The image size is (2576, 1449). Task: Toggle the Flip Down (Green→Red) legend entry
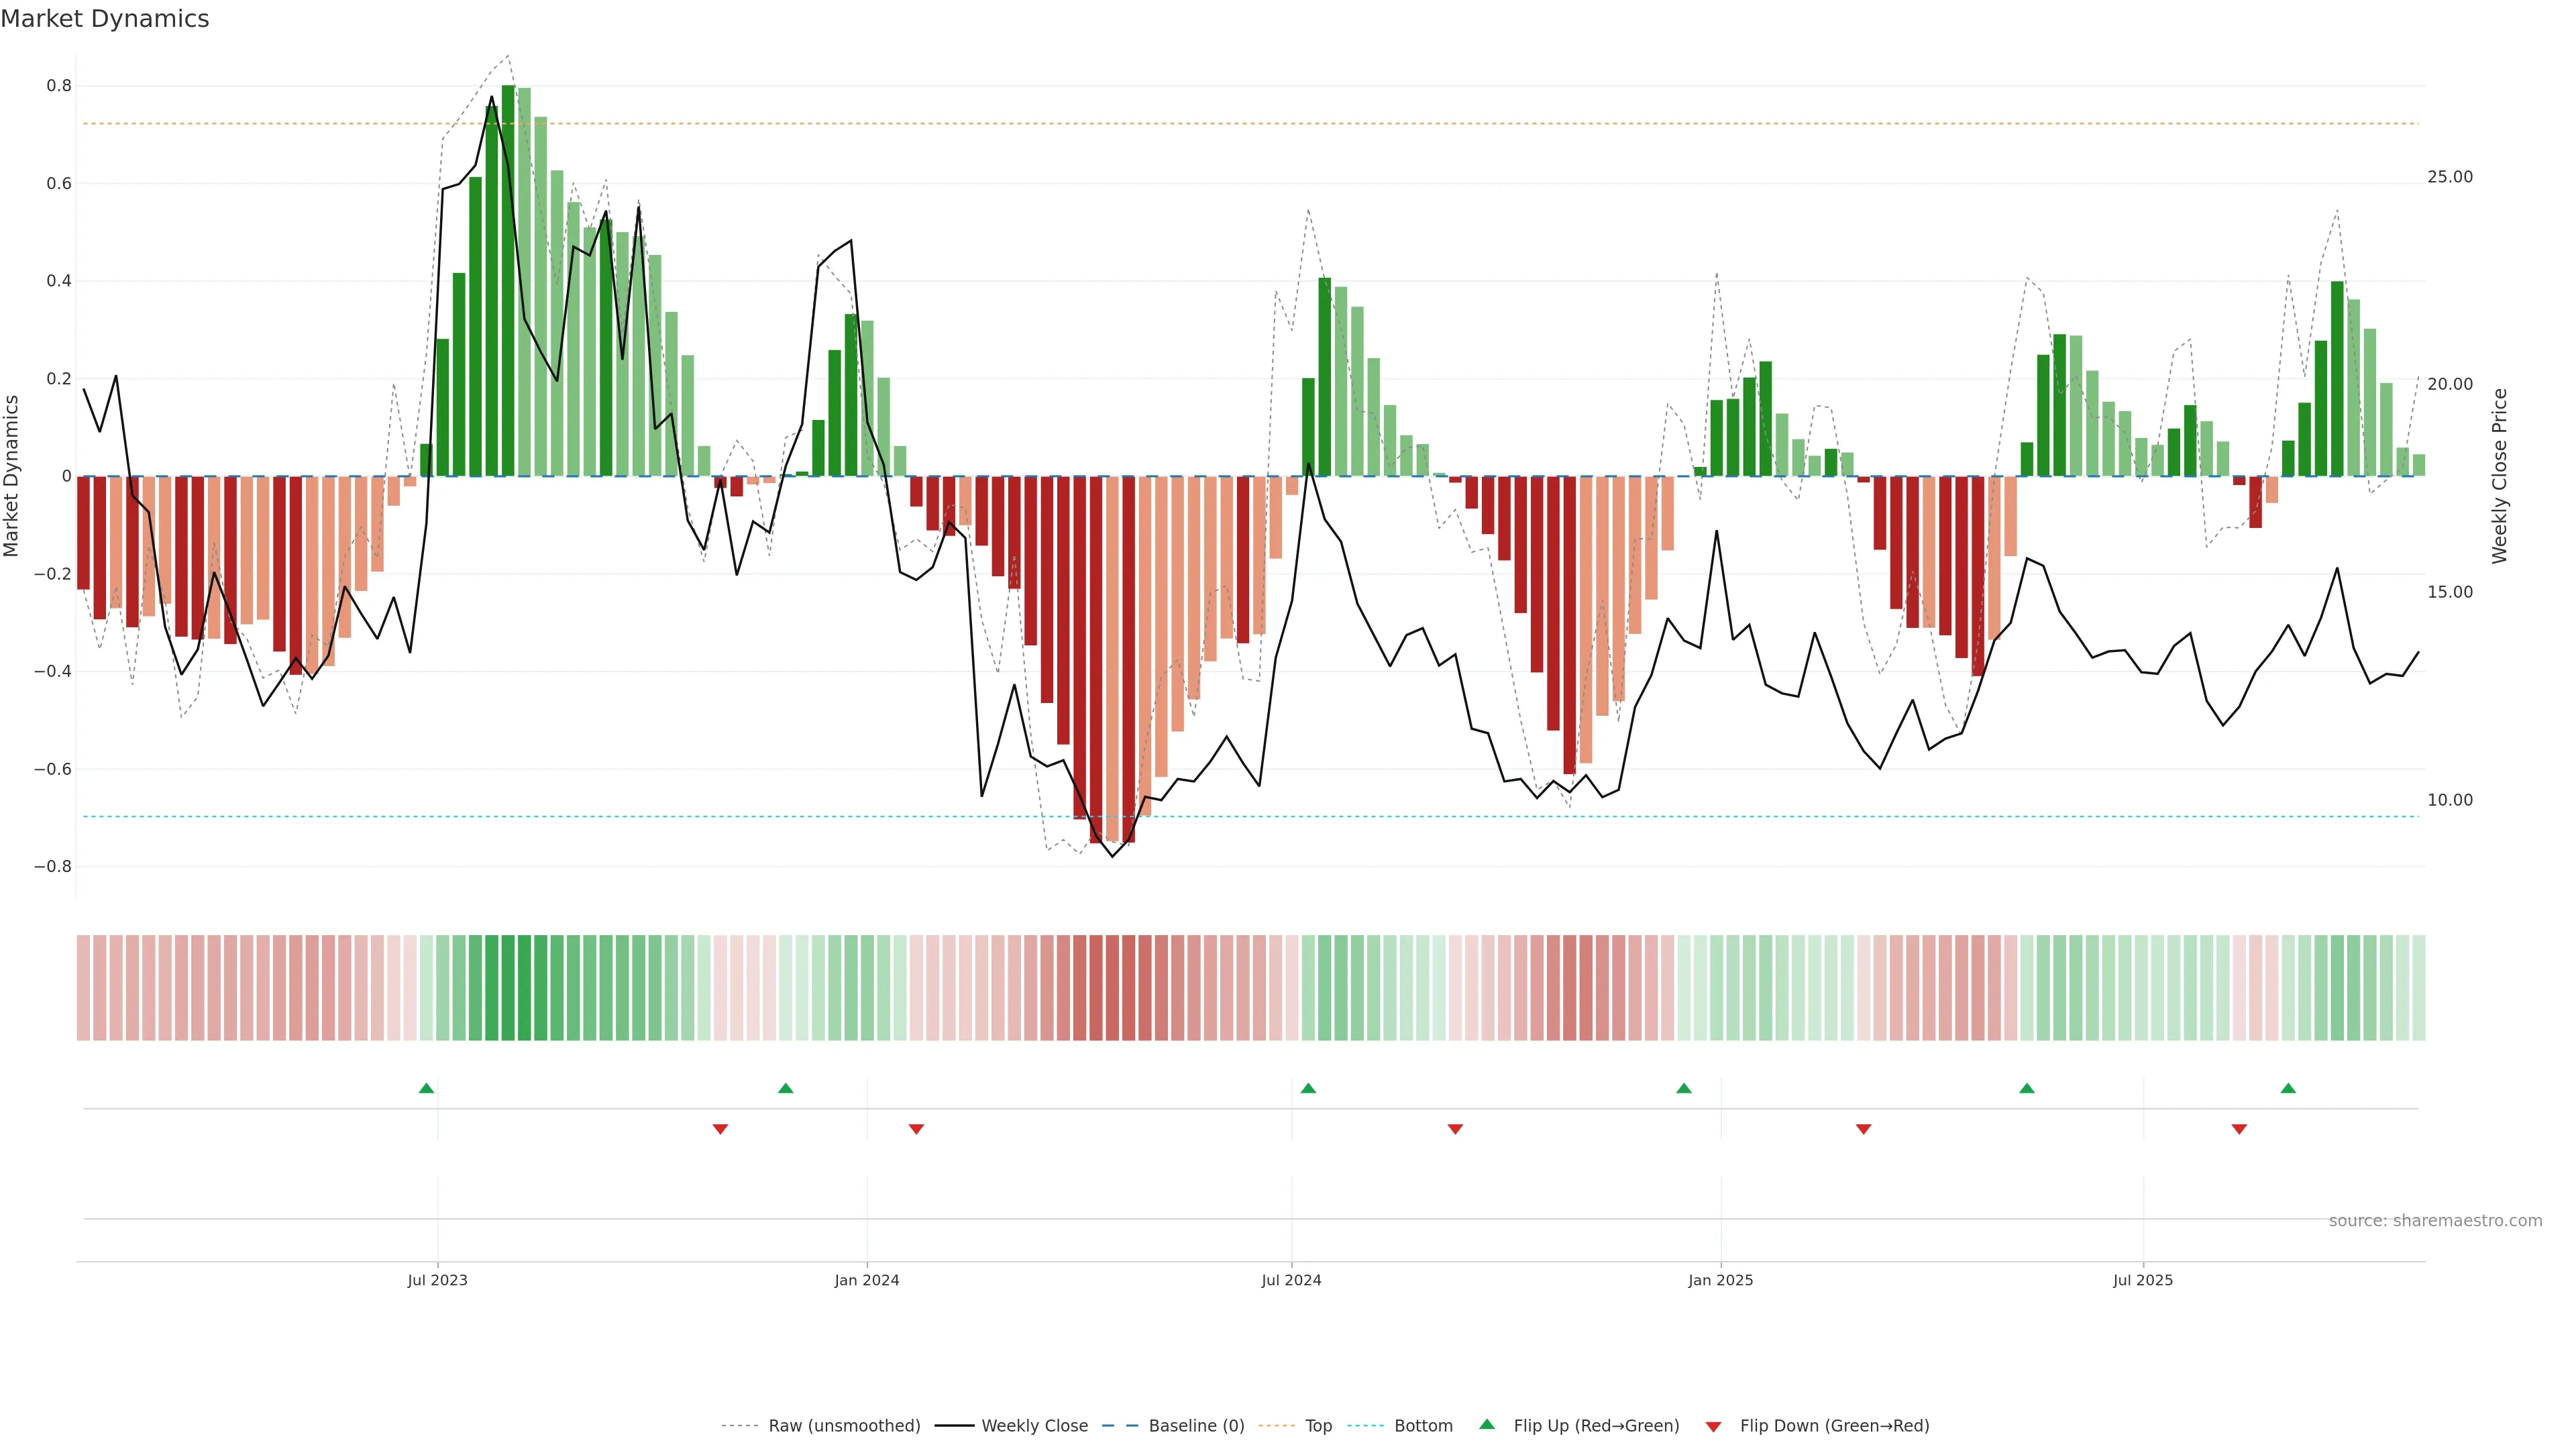(x=1834, y=1426)
